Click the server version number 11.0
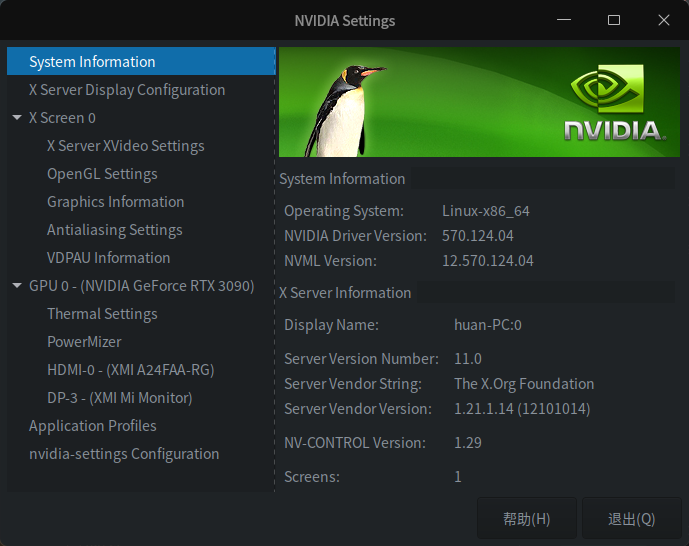Screen dimensions: 689x546 [x=468, y=359]
